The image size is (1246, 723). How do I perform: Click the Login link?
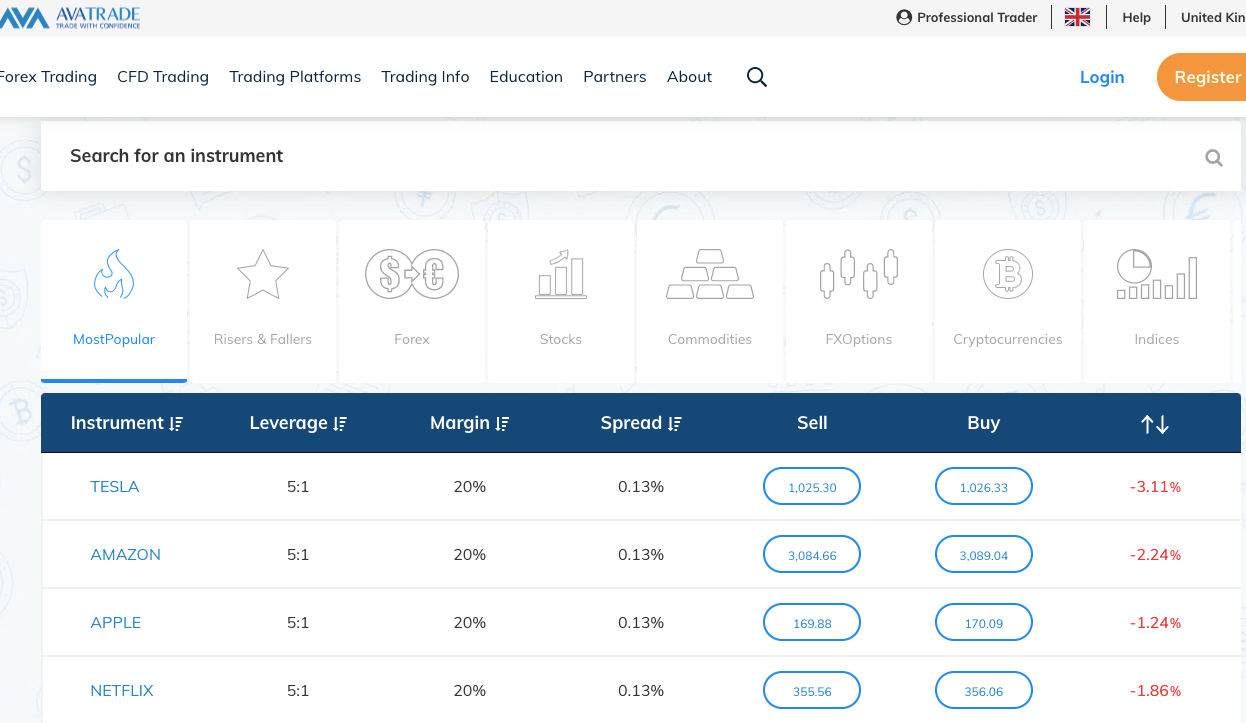[1102, 77]
